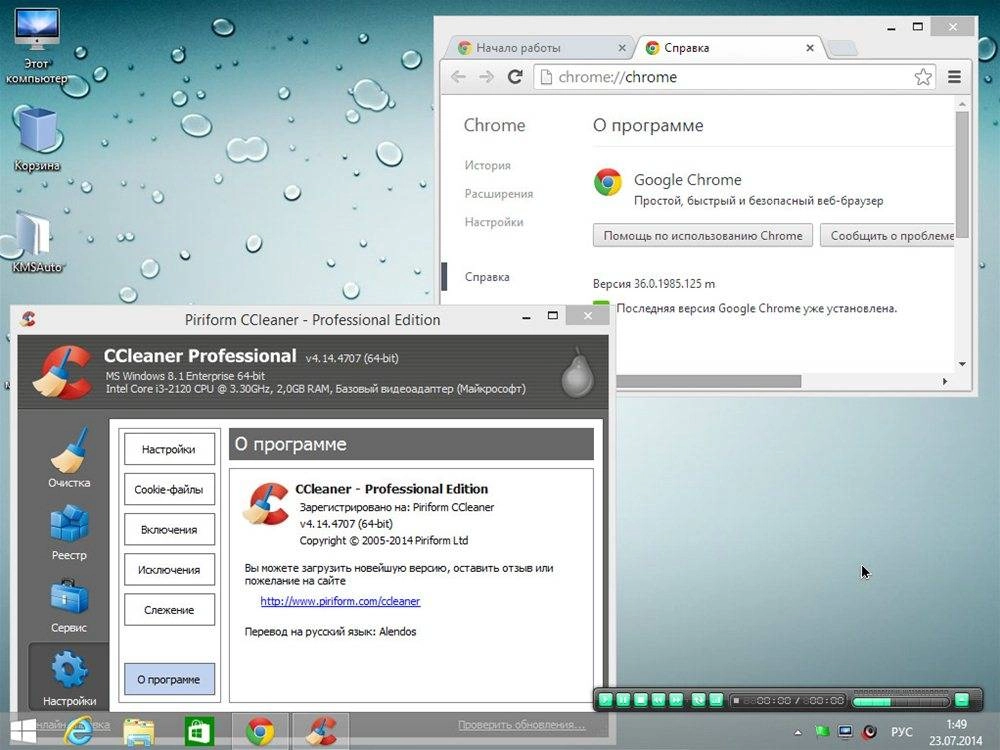Open the Слежение subtab in CCleaner
Screen dimensions: 1000x750
(x=169, y=610)
